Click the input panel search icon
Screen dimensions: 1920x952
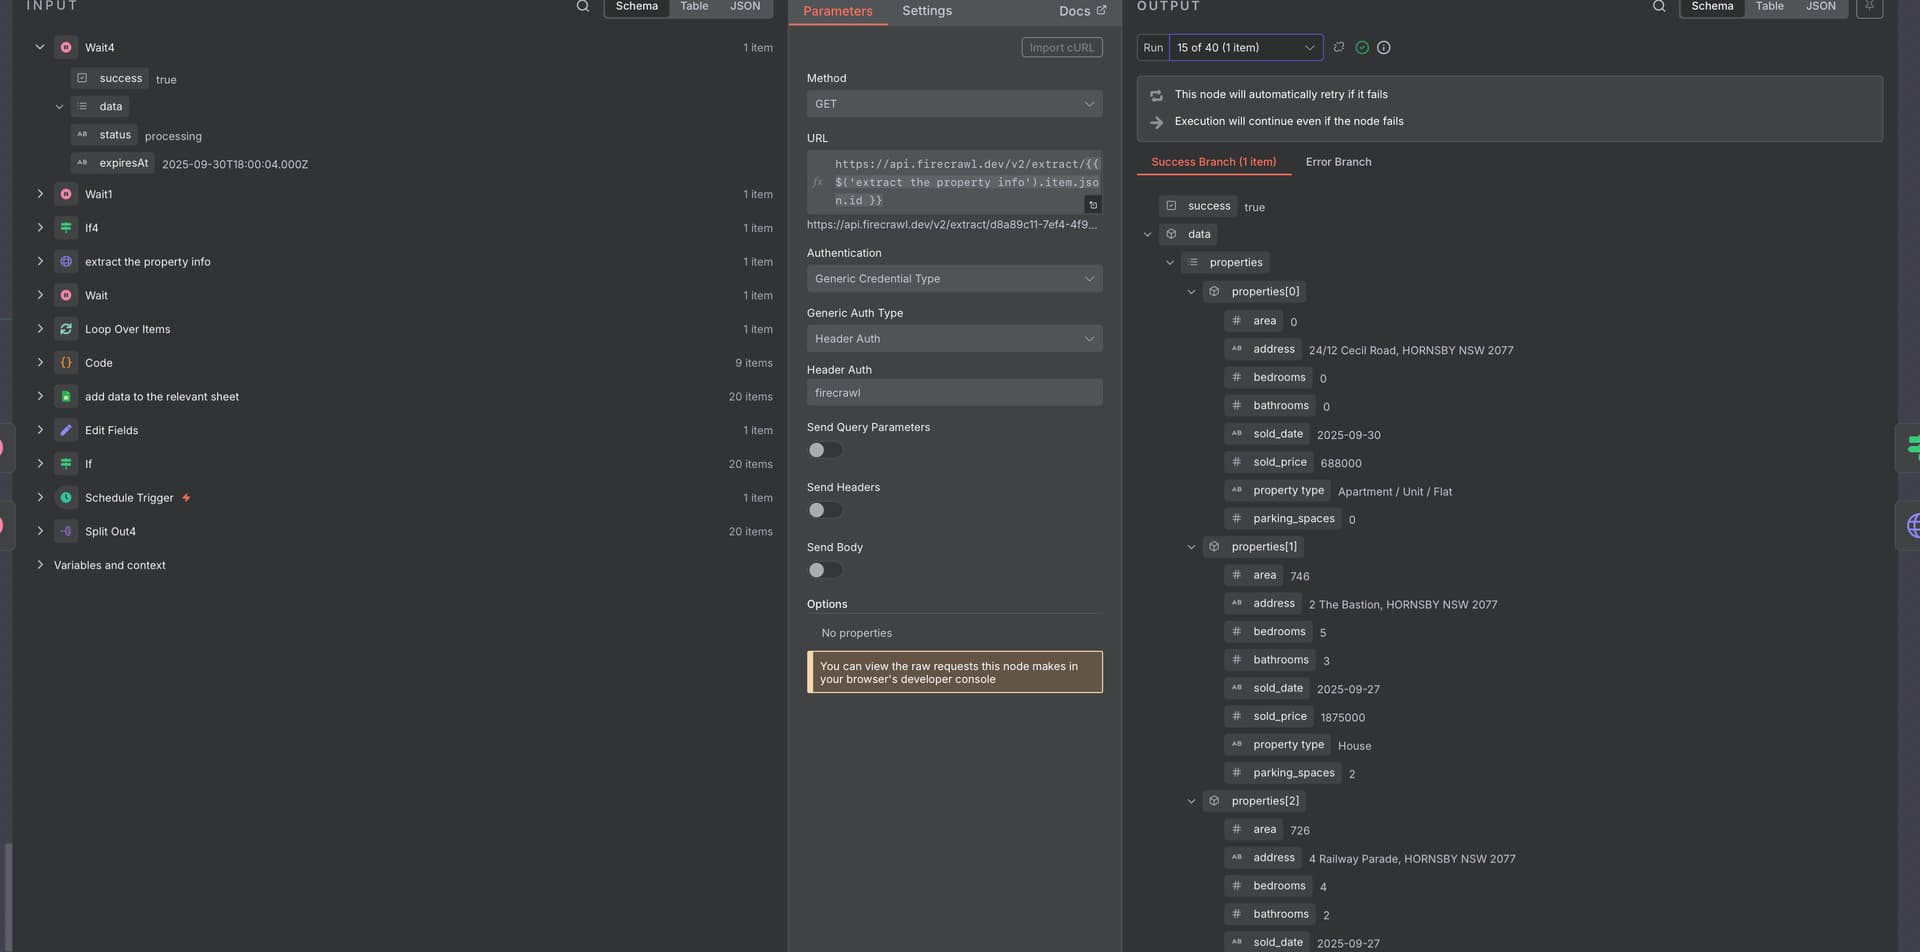tap(583, 7)
